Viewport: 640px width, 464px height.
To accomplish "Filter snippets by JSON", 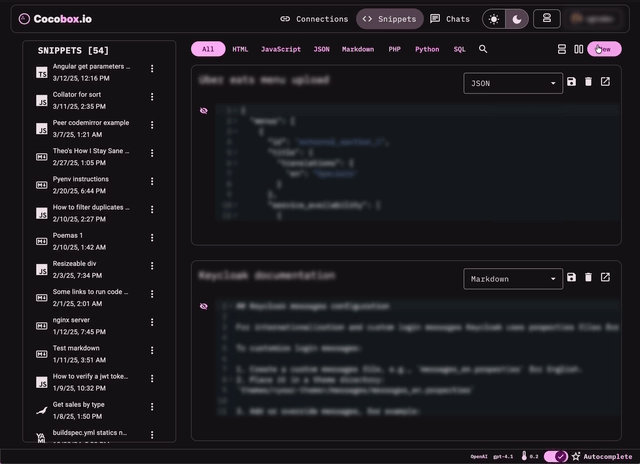I will [x=321, y=49].
